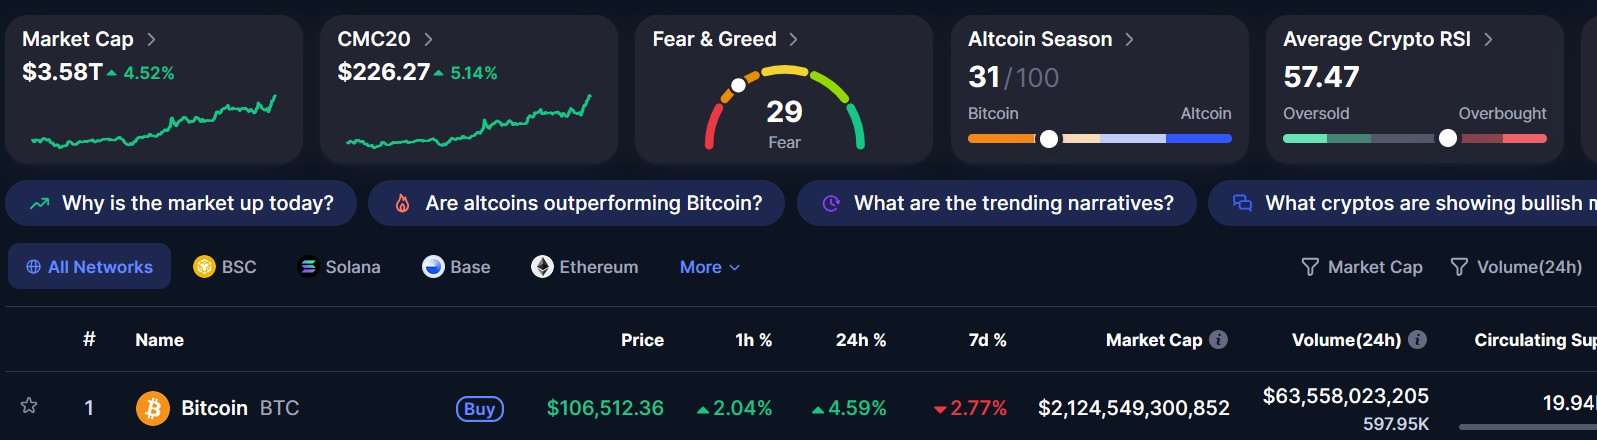Open Market Cap card chevron
This screenshot has width=1597, height=440.
[x=151, y=39]
